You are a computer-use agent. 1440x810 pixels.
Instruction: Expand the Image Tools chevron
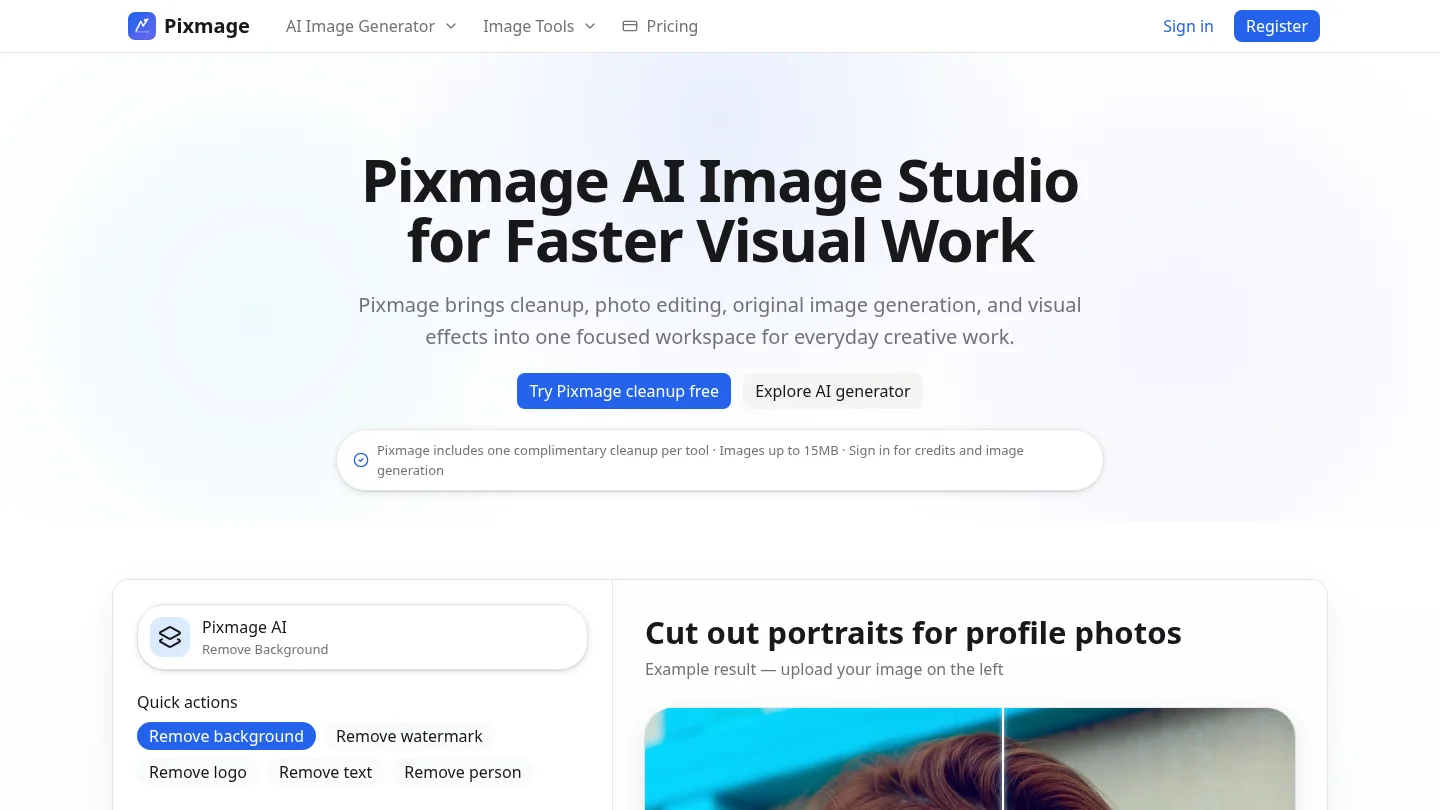click(590, 26)
